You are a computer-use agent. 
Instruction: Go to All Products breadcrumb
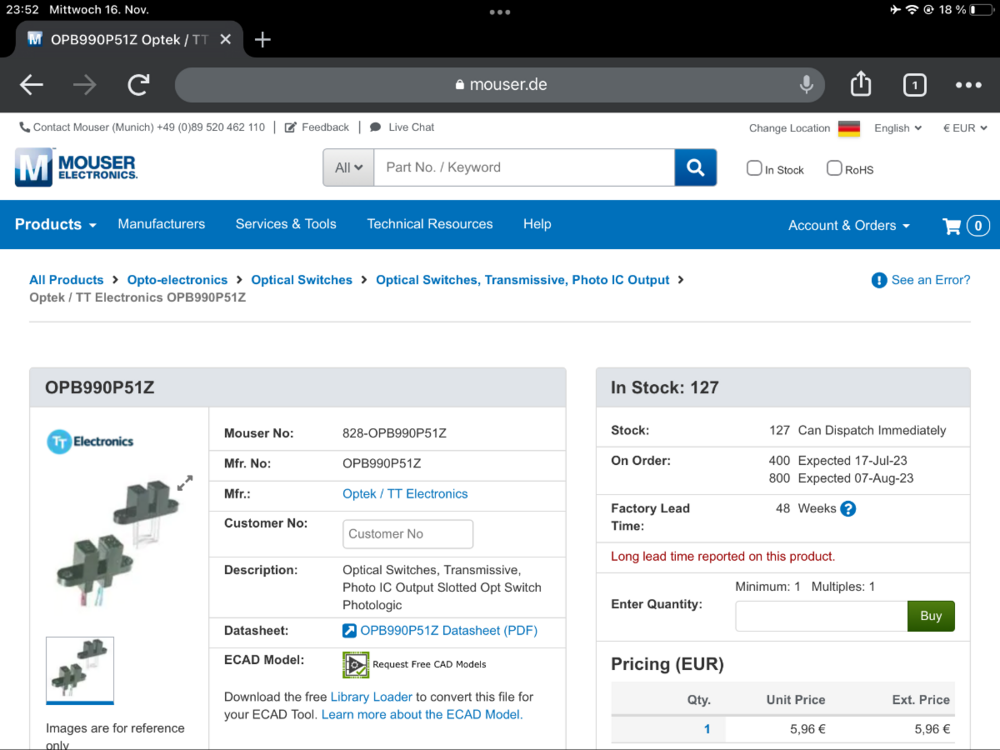pos(66,280)
